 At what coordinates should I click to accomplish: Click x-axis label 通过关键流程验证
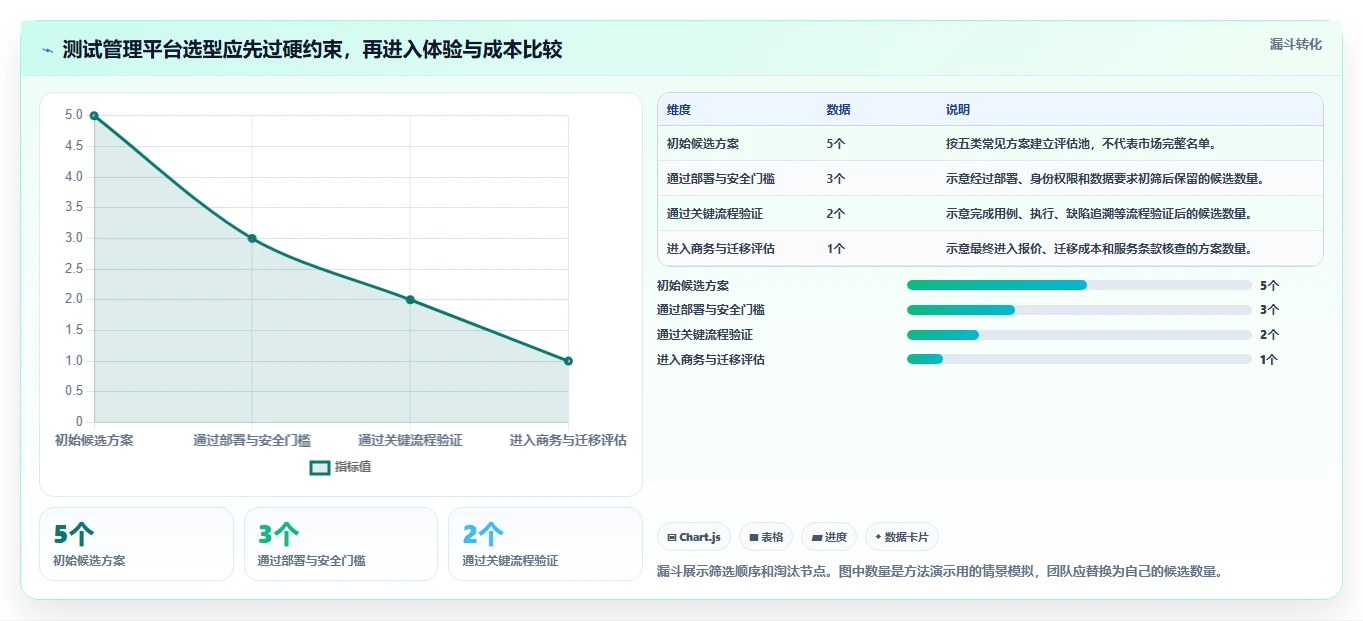coord(410,440)
